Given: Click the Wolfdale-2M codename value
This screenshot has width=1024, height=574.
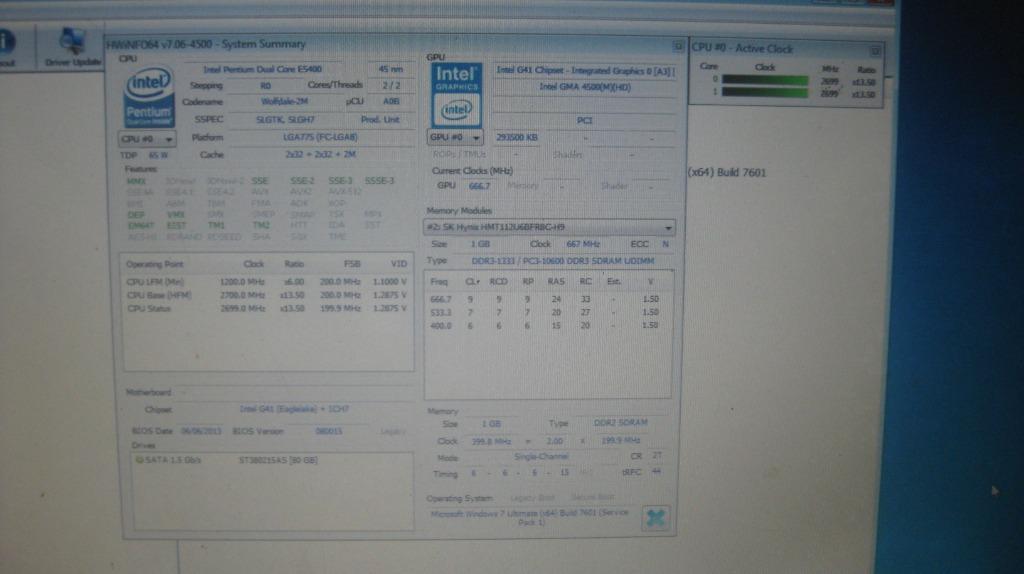Looking at the screenshot, I should 284,102.
